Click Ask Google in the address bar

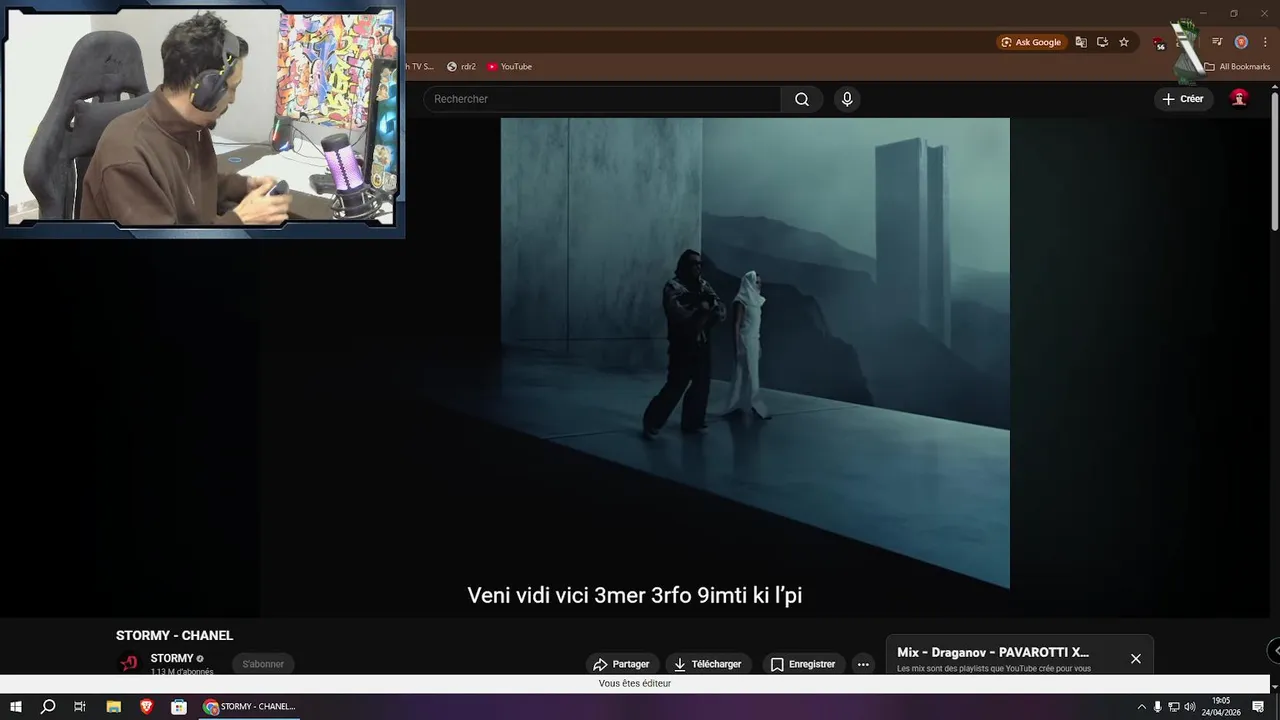(1031, 42)
